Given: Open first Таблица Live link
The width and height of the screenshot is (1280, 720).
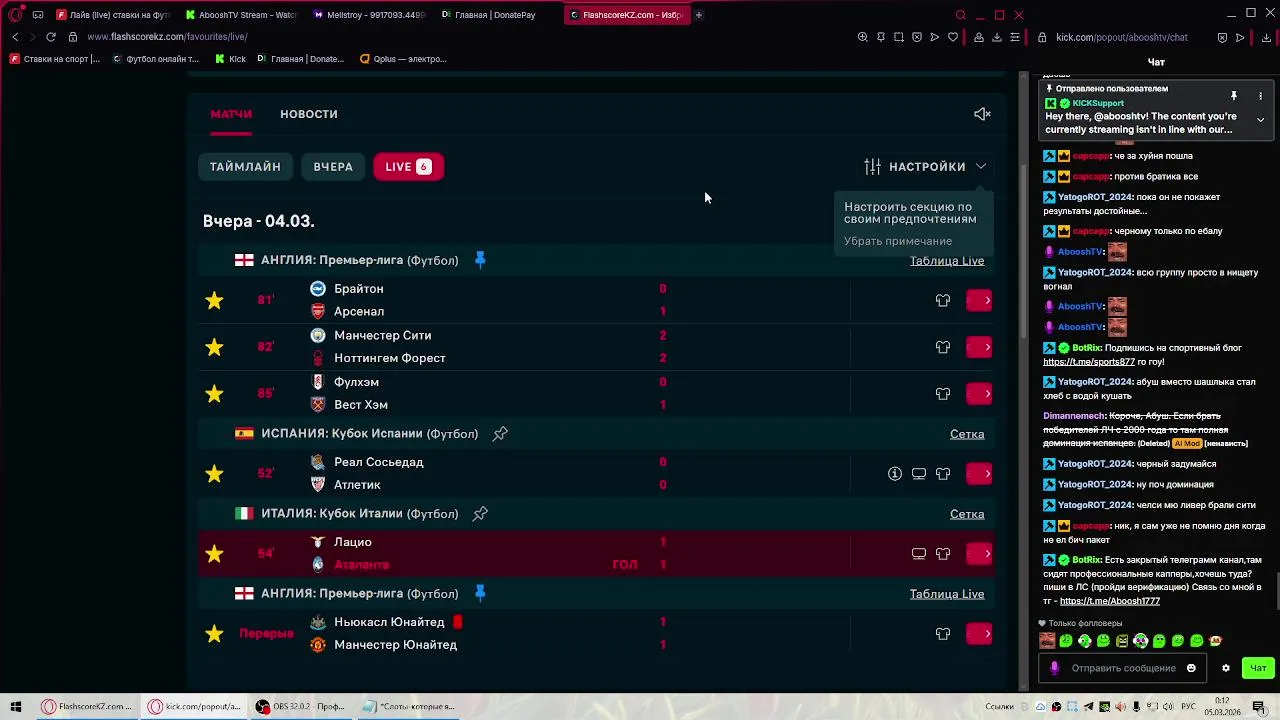Looking at the screenshot, I should [947, 261].
